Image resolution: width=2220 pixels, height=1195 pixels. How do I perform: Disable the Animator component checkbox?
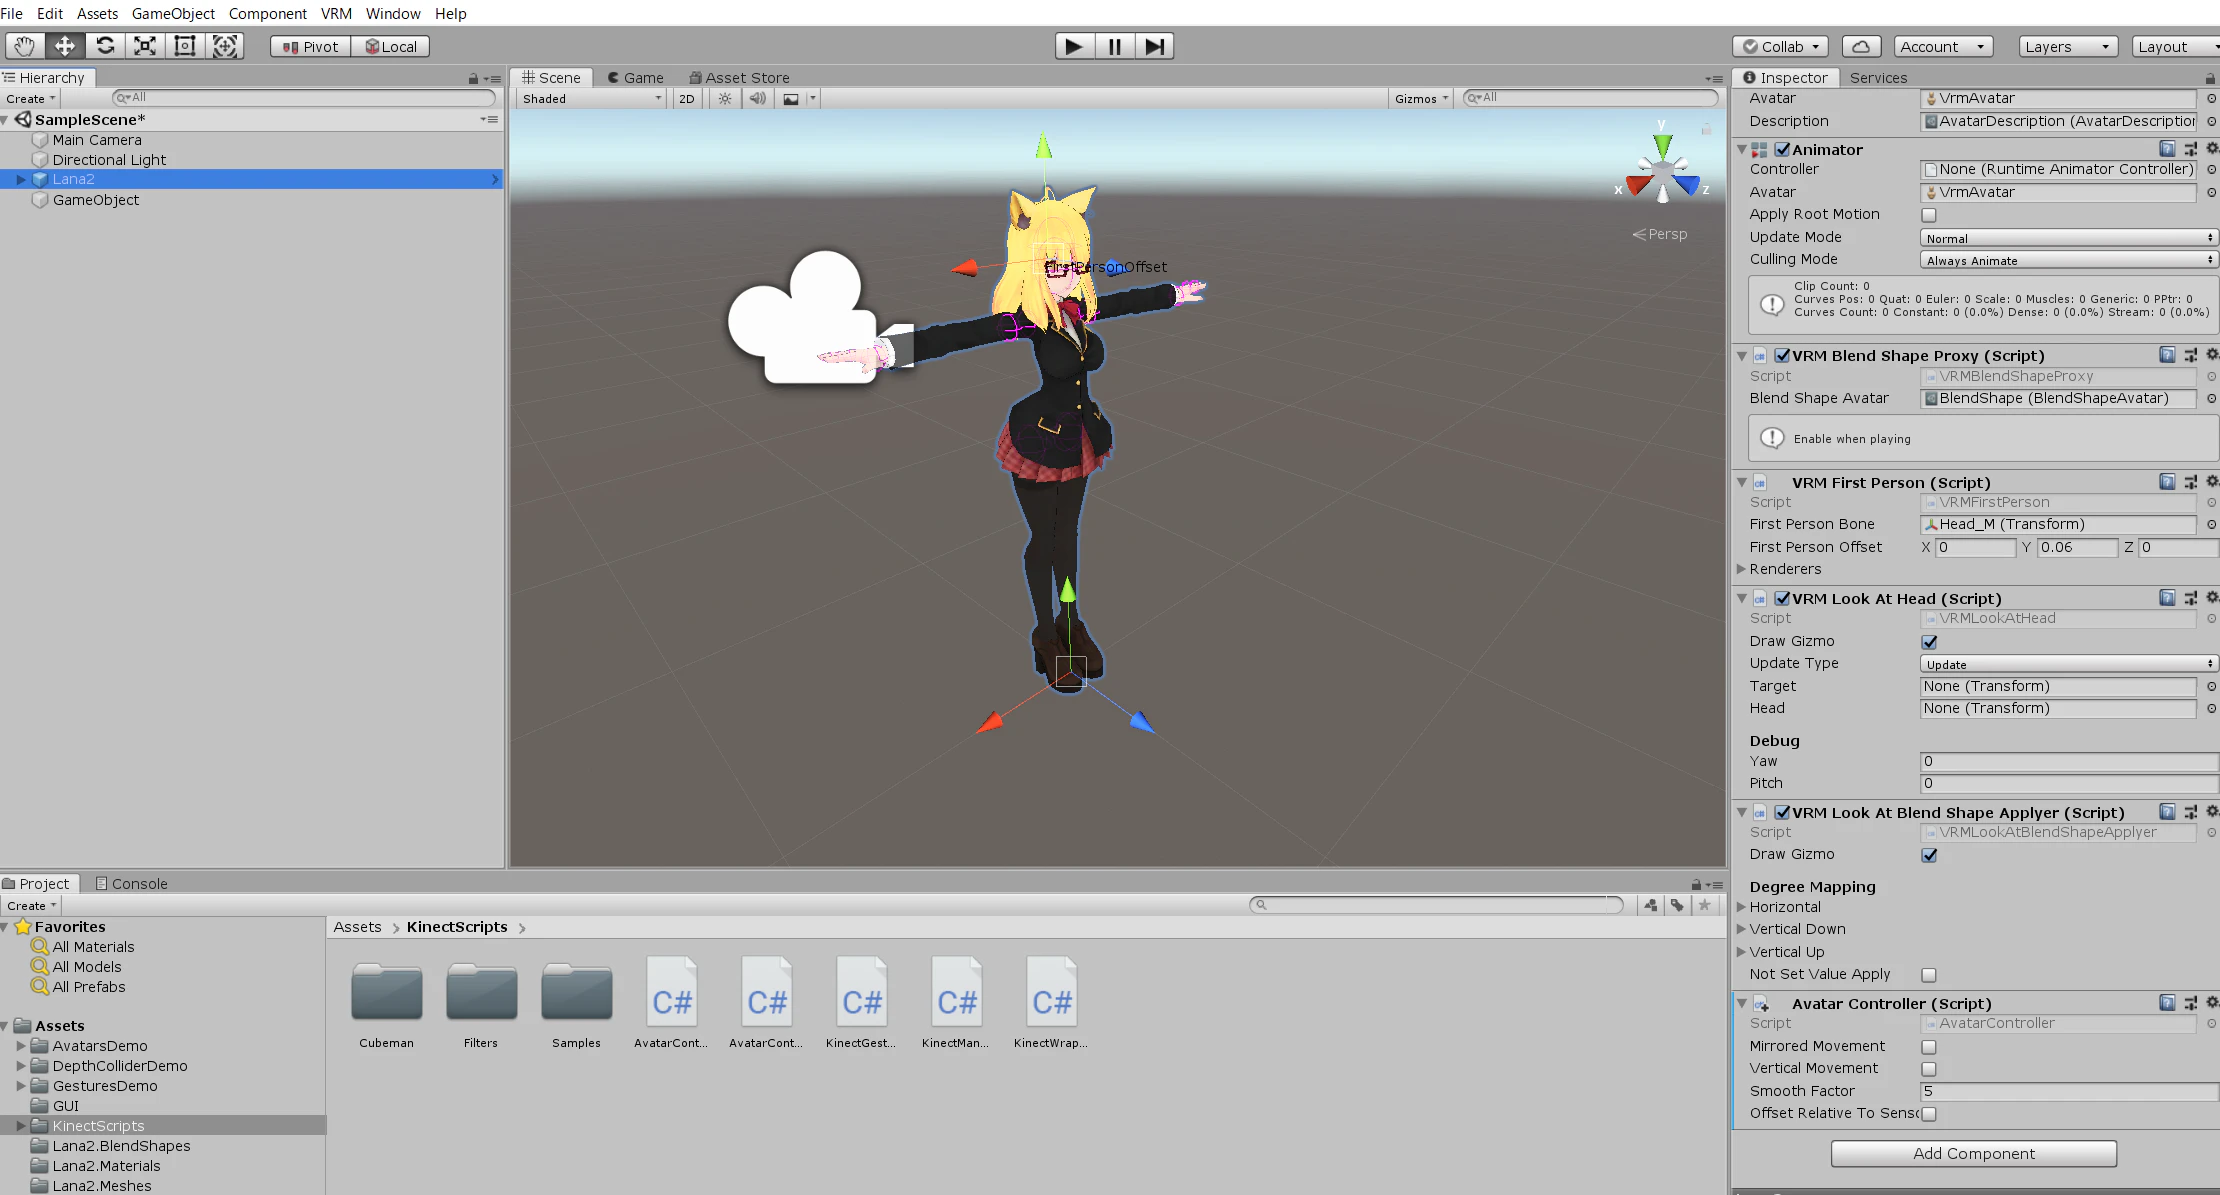(x=1782, y=149)
